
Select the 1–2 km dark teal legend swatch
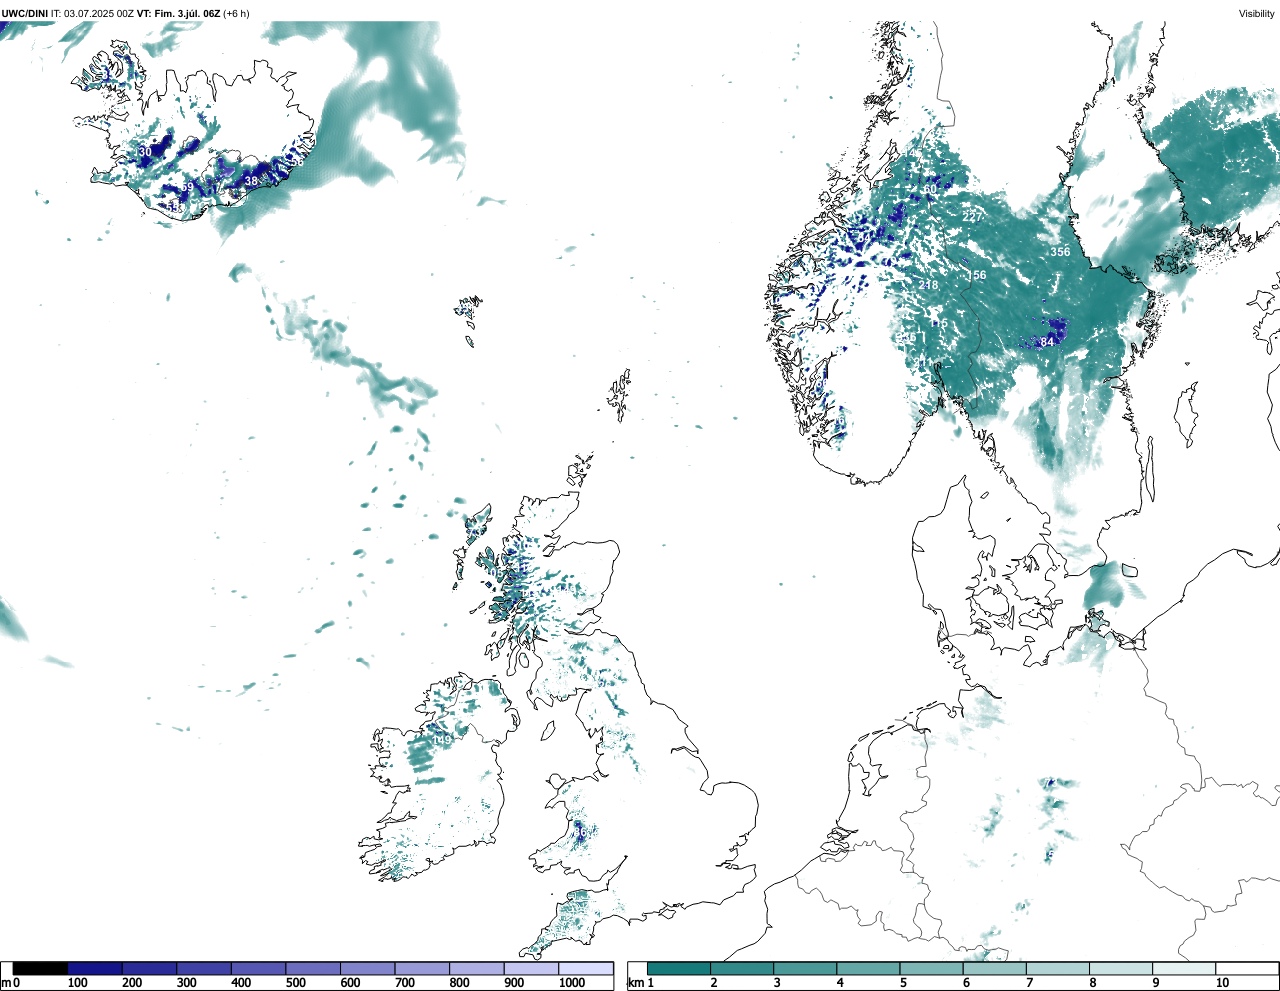(x=679, y=968)
